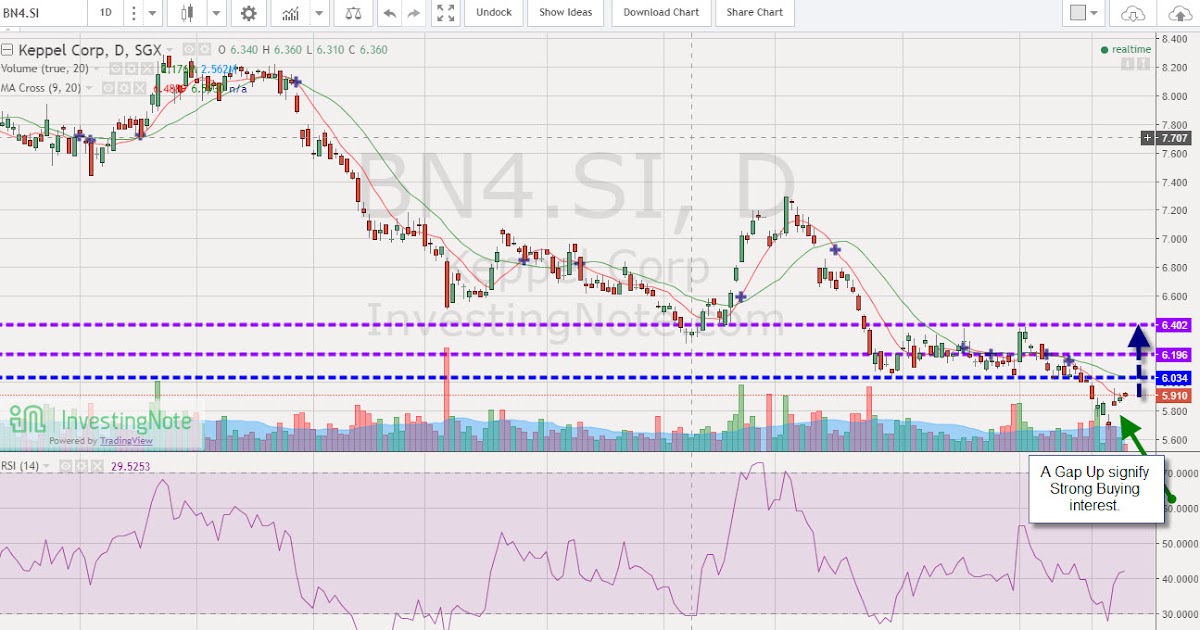Redo chart action with right arrow icon
This screenshot has height=630, width=1200.
point(412,13)
